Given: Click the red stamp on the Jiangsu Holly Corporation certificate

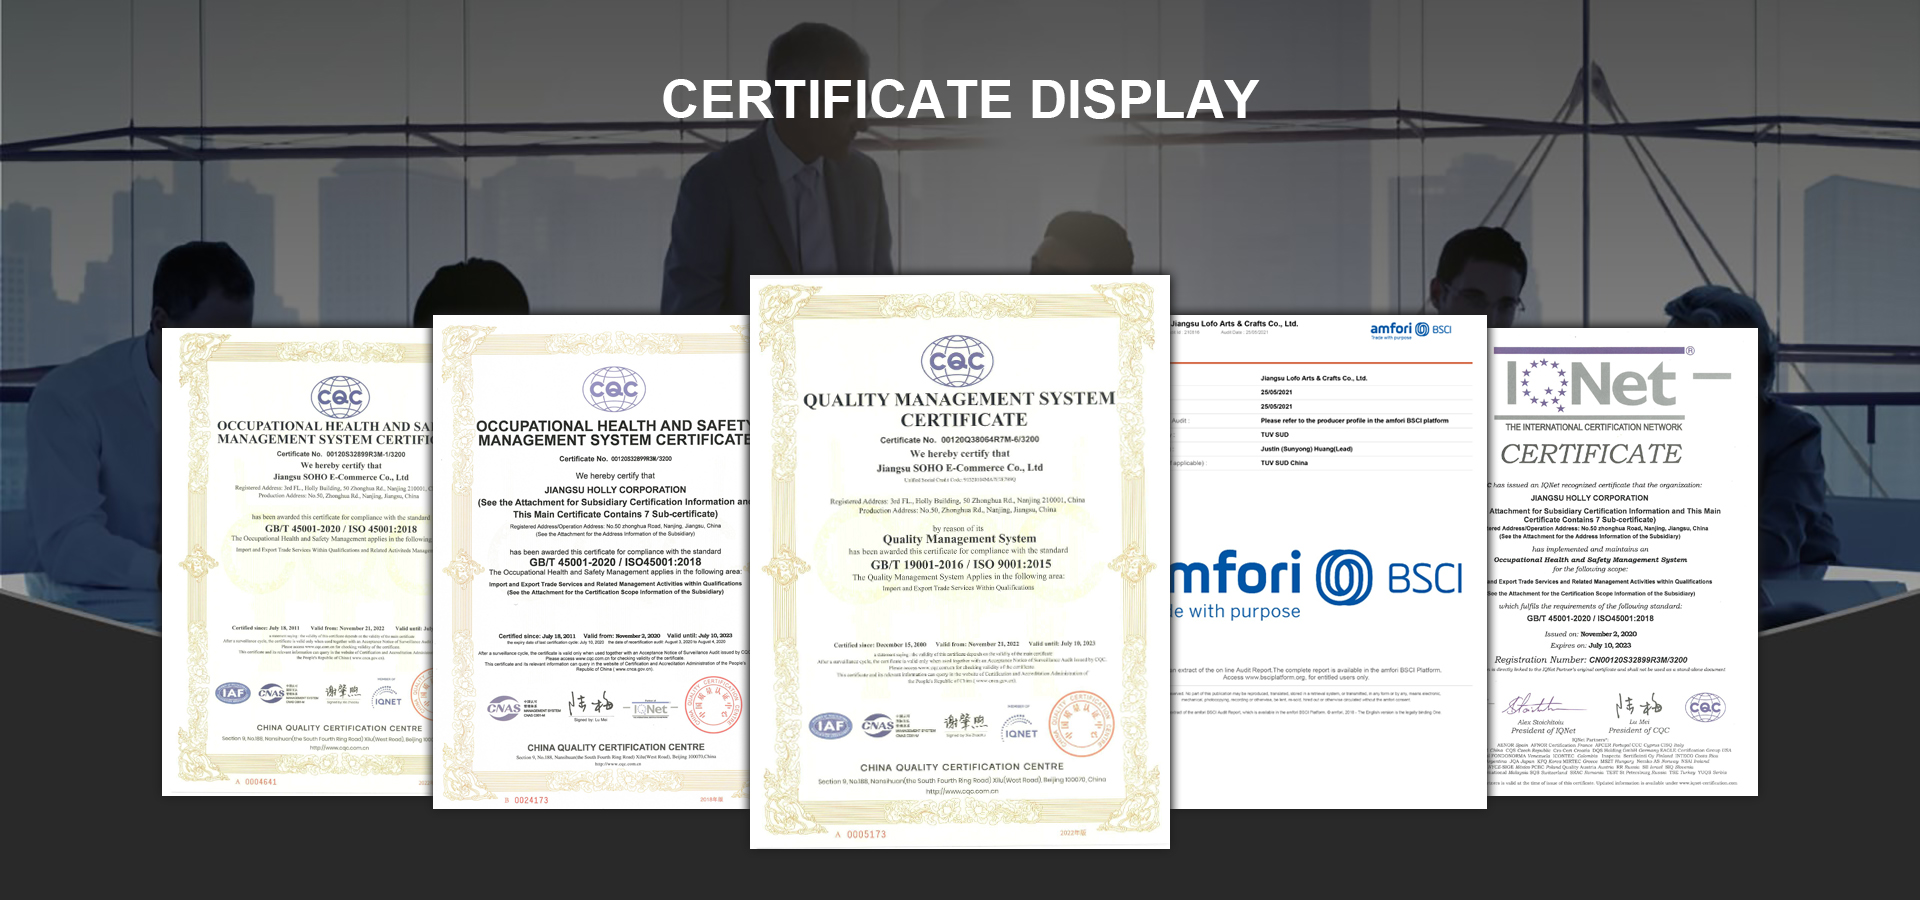Looking at the screenshot, I should click(714, 705).
